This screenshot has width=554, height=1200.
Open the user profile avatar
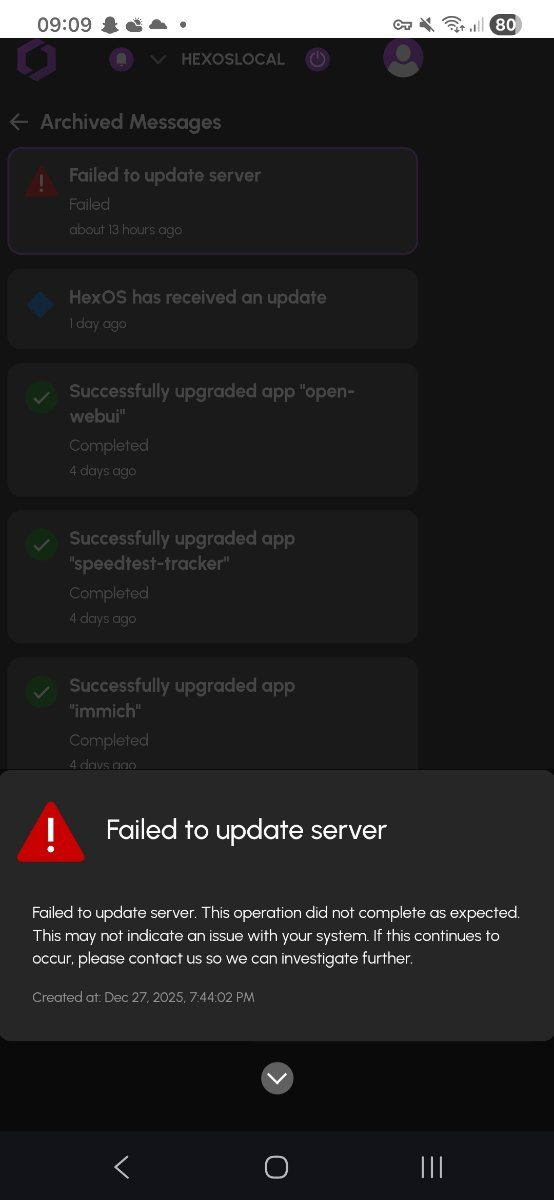pyautogui.click(x=403, y=57)
